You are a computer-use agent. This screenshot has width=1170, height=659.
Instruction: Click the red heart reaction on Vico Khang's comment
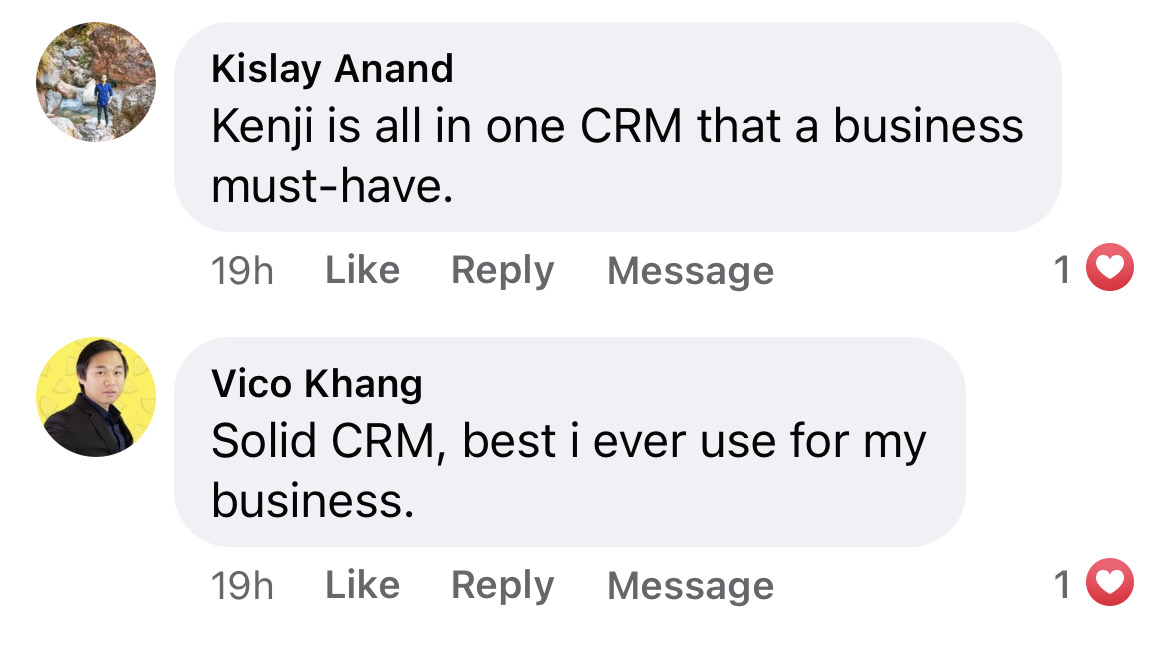coord(1109,584)
